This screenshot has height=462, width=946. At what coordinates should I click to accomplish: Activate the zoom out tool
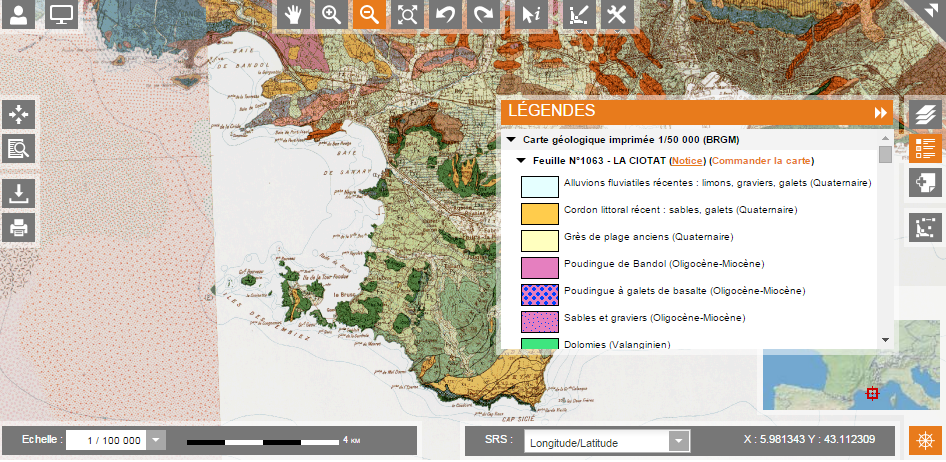click(369, 15)
